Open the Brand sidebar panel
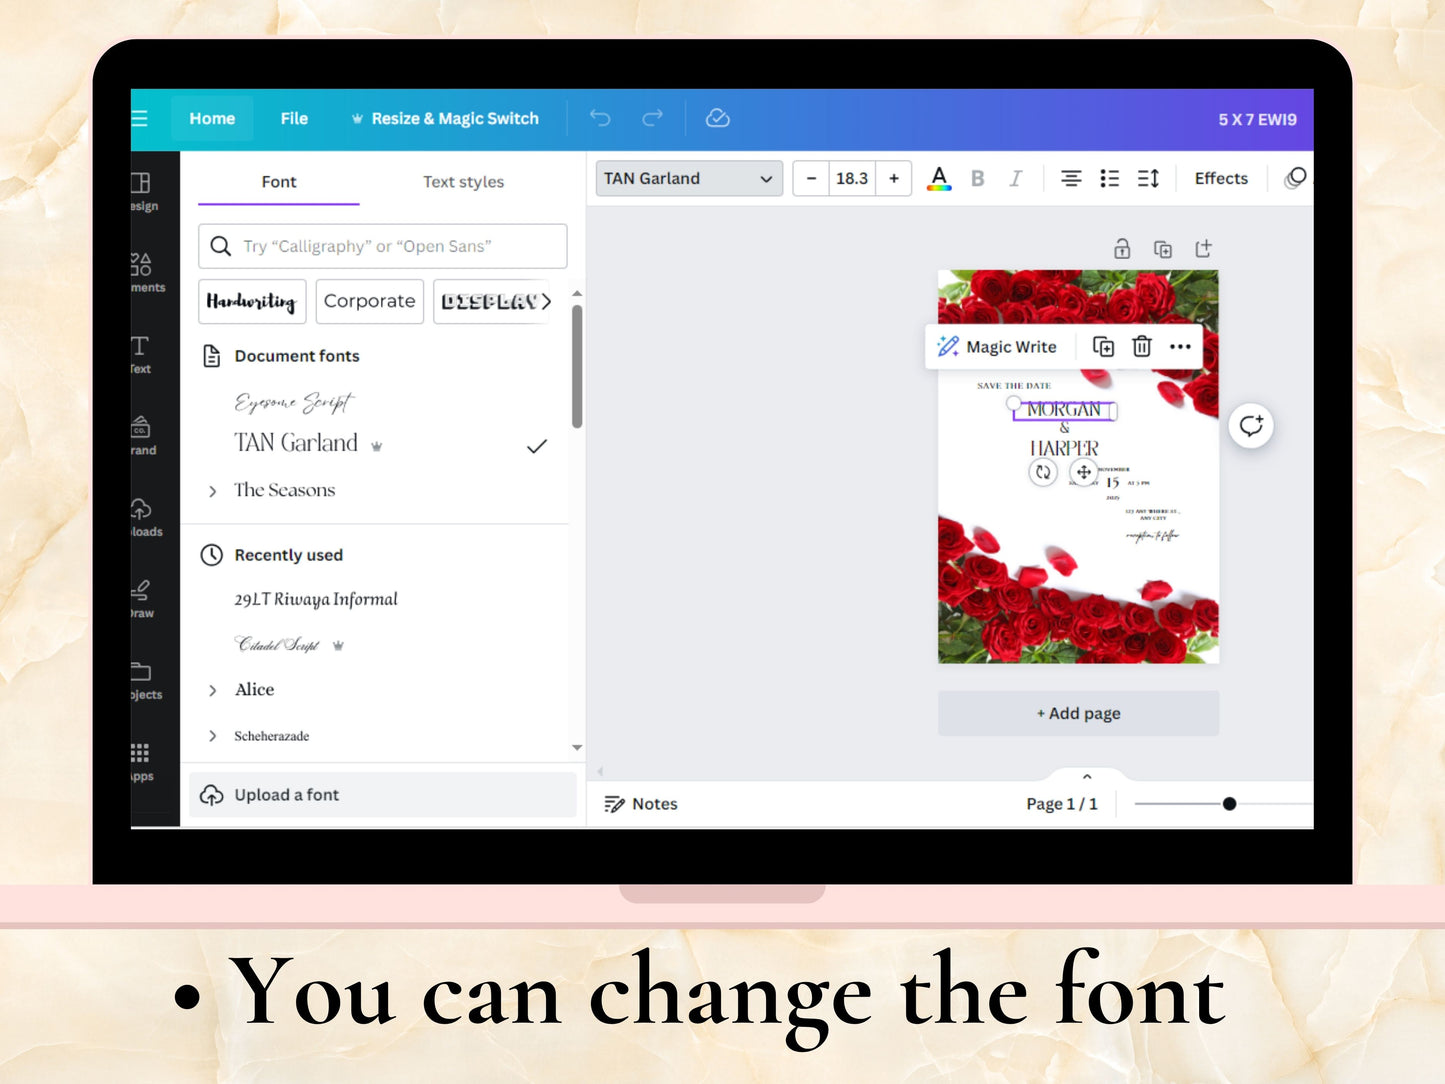This screenshot has height=1084, width=1445. (144, 436)
